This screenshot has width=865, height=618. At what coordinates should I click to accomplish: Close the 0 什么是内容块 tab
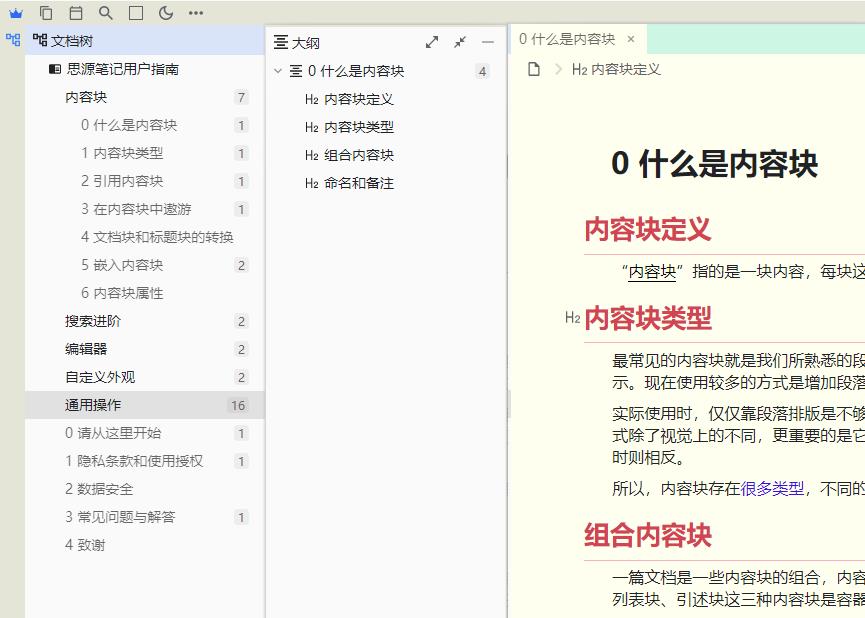point(631,39)
